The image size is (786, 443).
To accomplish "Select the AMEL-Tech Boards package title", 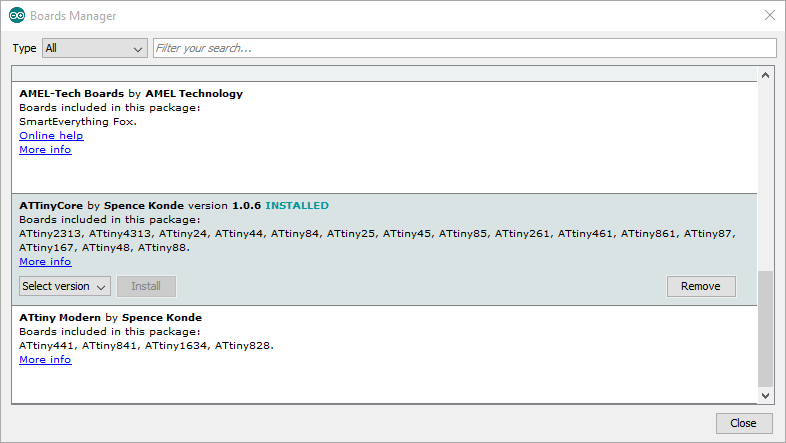I will 72,94.
